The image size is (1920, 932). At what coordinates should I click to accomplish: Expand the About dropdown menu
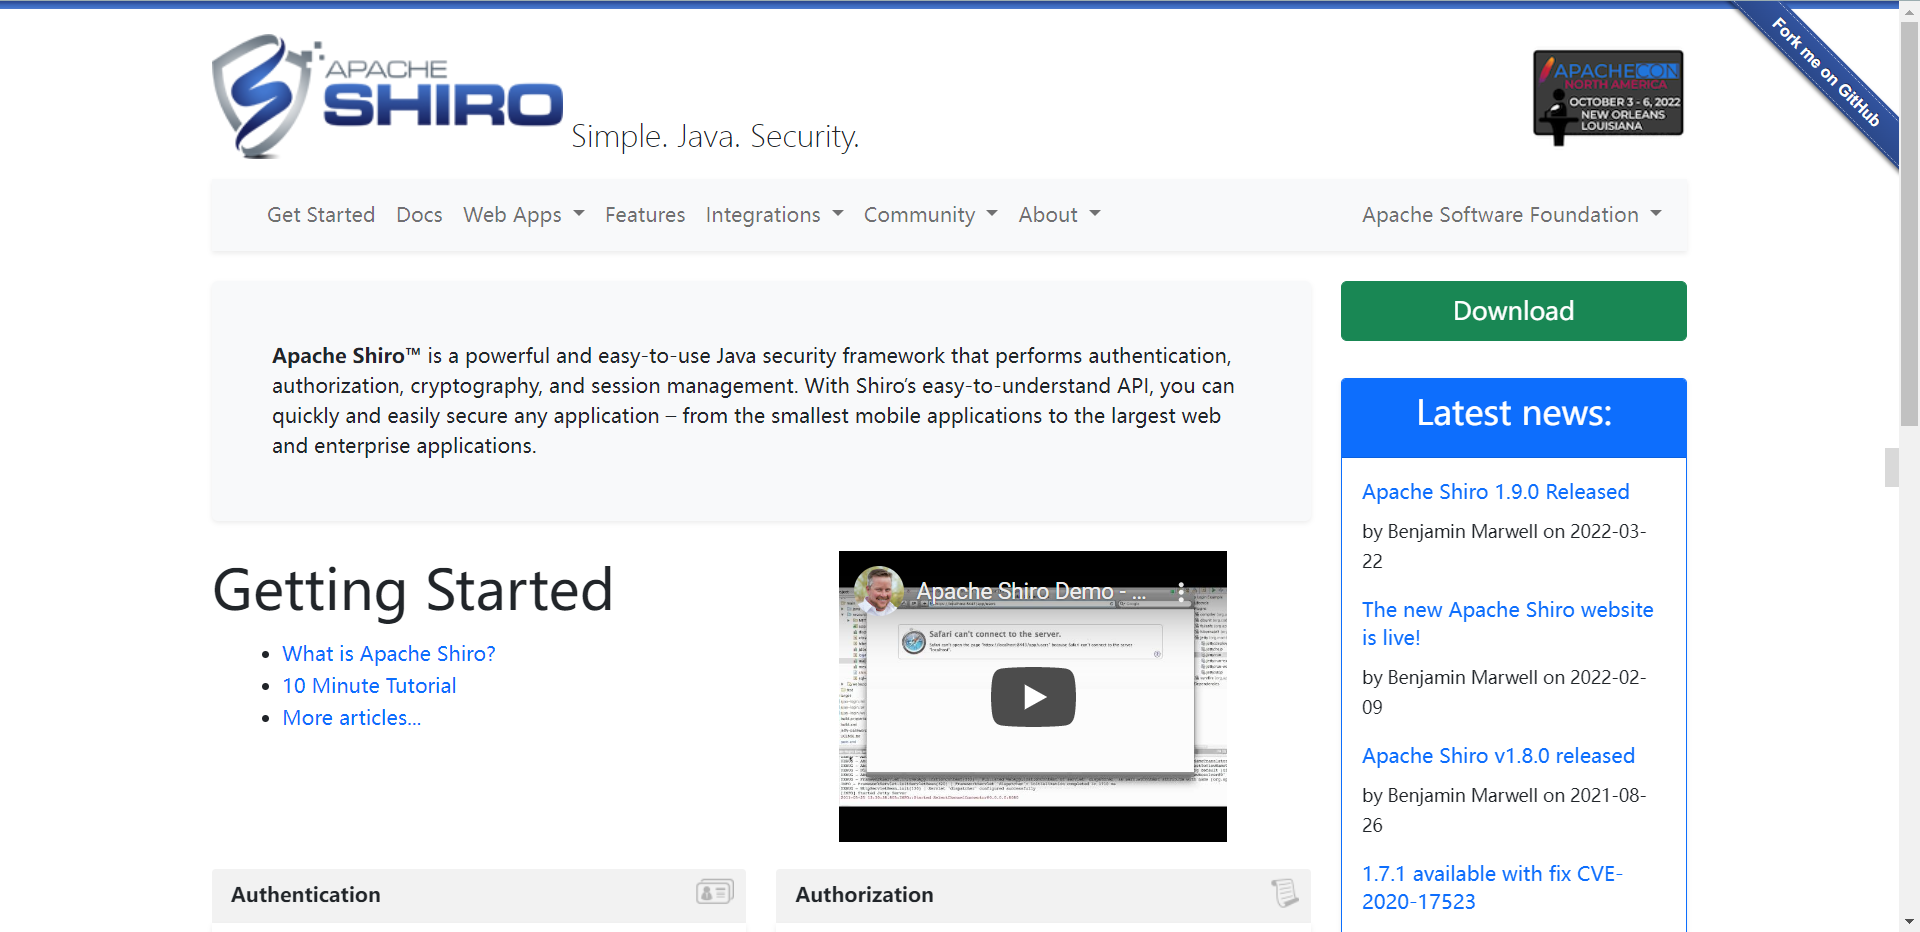1060,215
